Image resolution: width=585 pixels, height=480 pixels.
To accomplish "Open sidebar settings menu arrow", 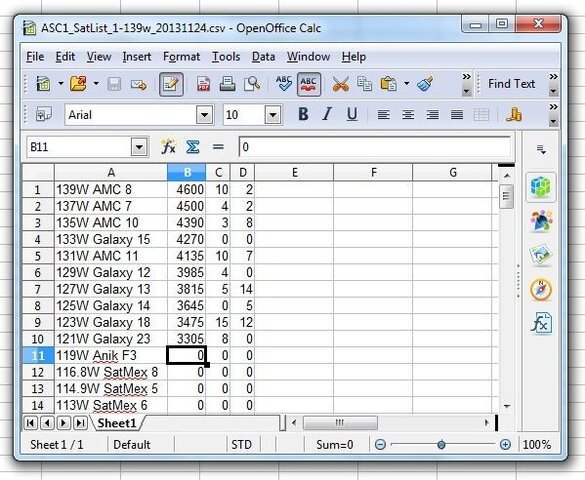I will pos(541,150).
